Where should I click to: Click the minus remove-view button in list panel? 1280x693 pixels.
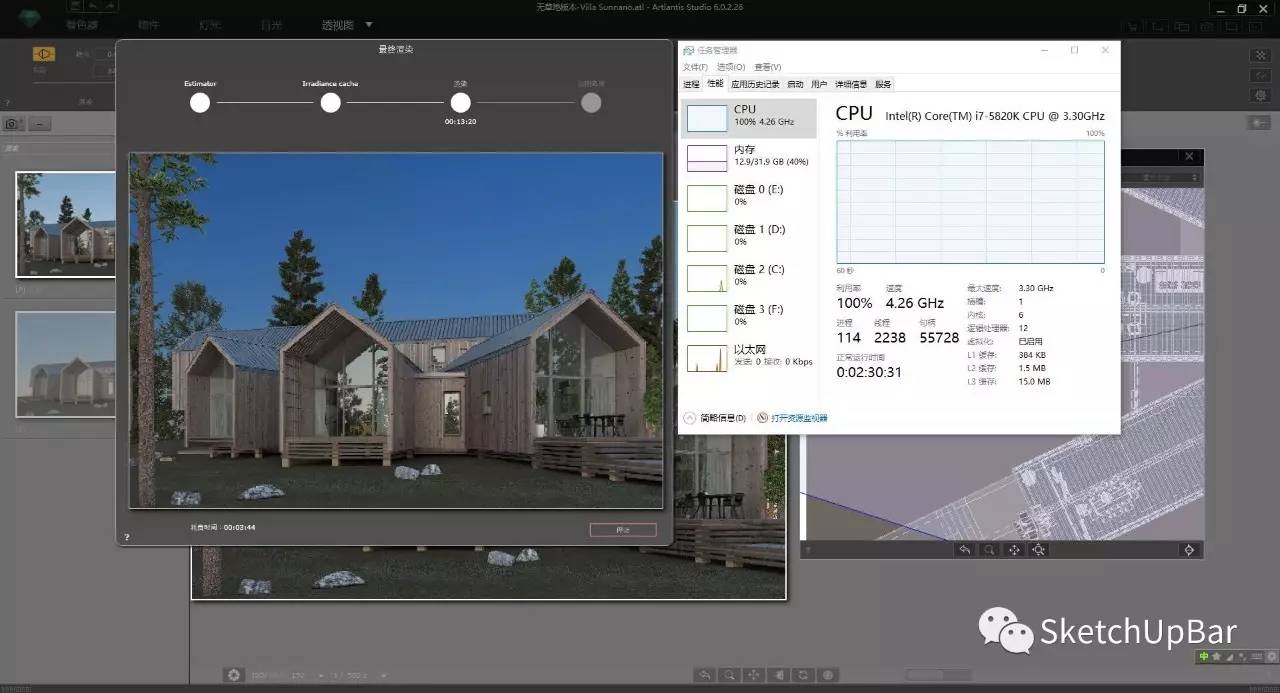click(39, 124)
